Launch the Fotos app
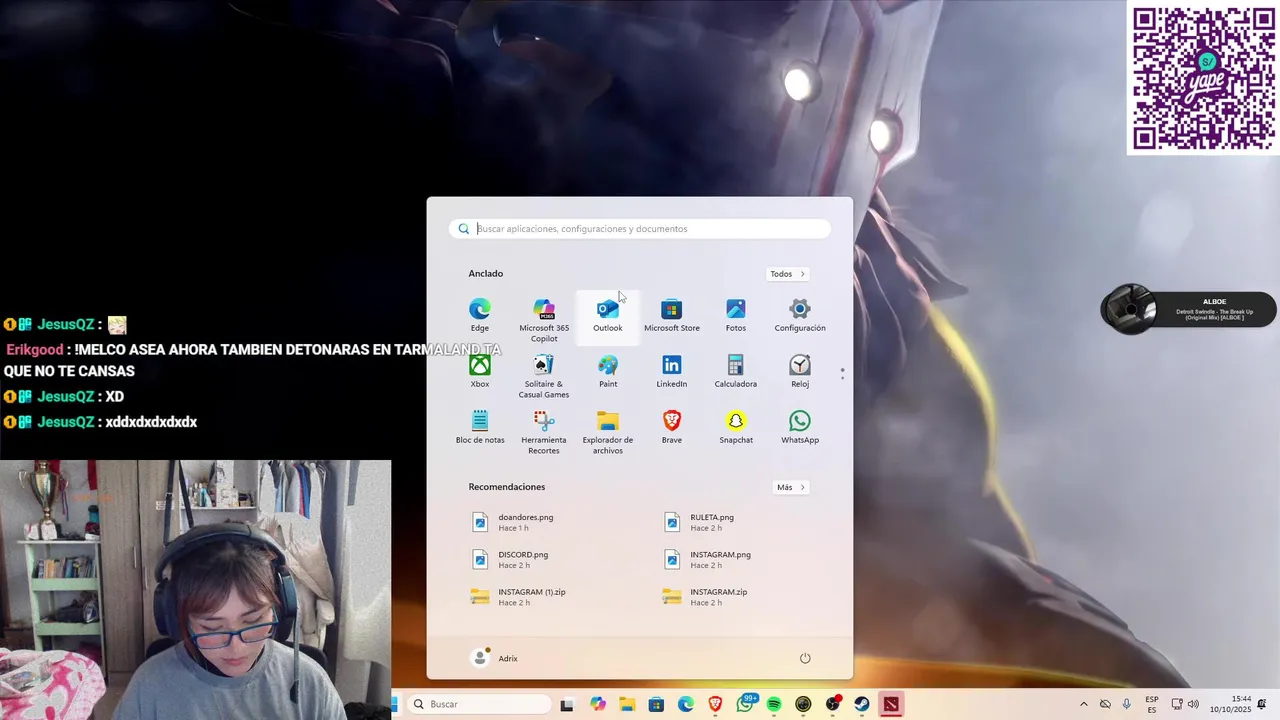Viewport: 1280px width, 720px height. [736, 316]
